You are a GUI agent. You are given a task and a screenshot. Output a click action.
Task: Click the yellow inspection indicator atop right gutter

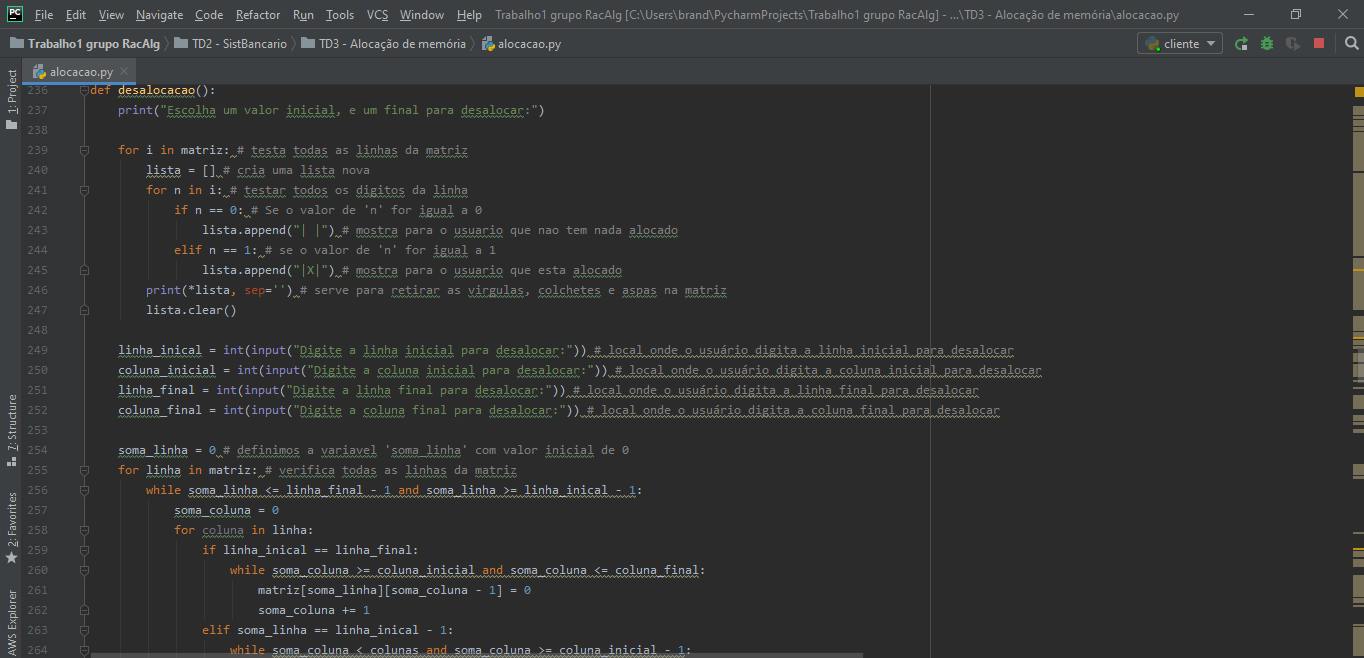1358,91
